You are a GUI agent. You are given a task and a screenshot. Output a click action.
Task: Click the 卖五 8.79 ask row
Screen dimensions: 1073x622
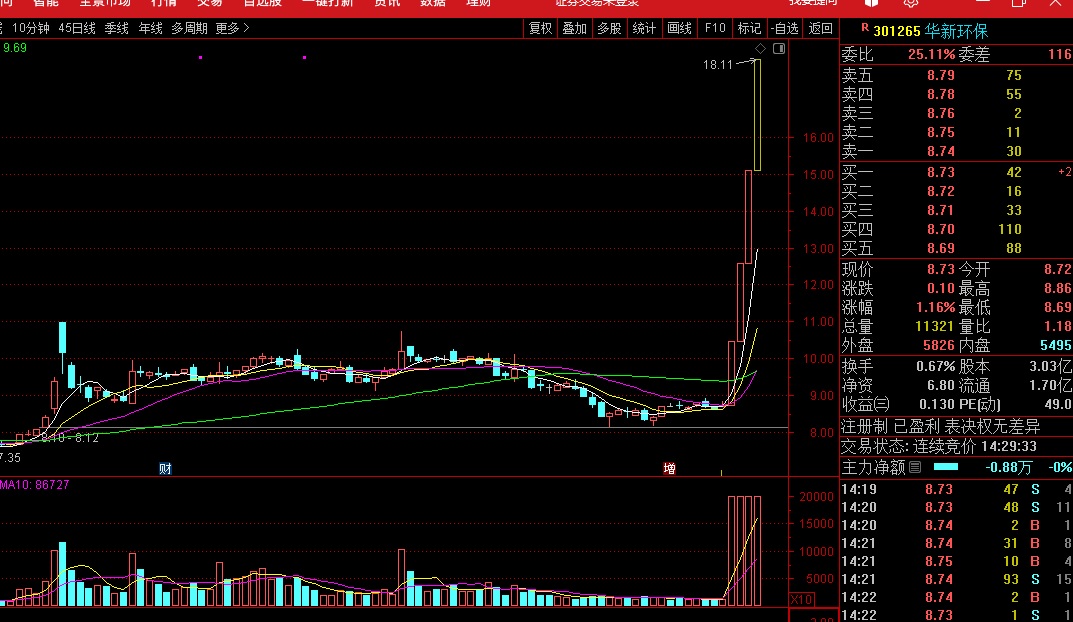(956, 75)
